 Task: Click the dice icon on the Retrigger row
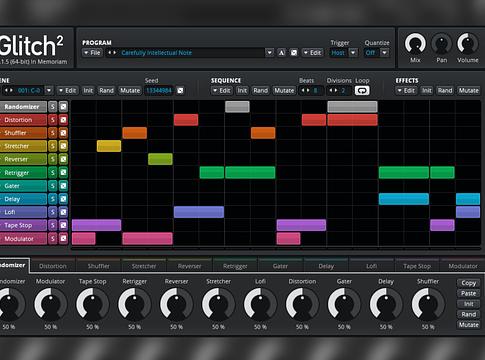(63, 173)
